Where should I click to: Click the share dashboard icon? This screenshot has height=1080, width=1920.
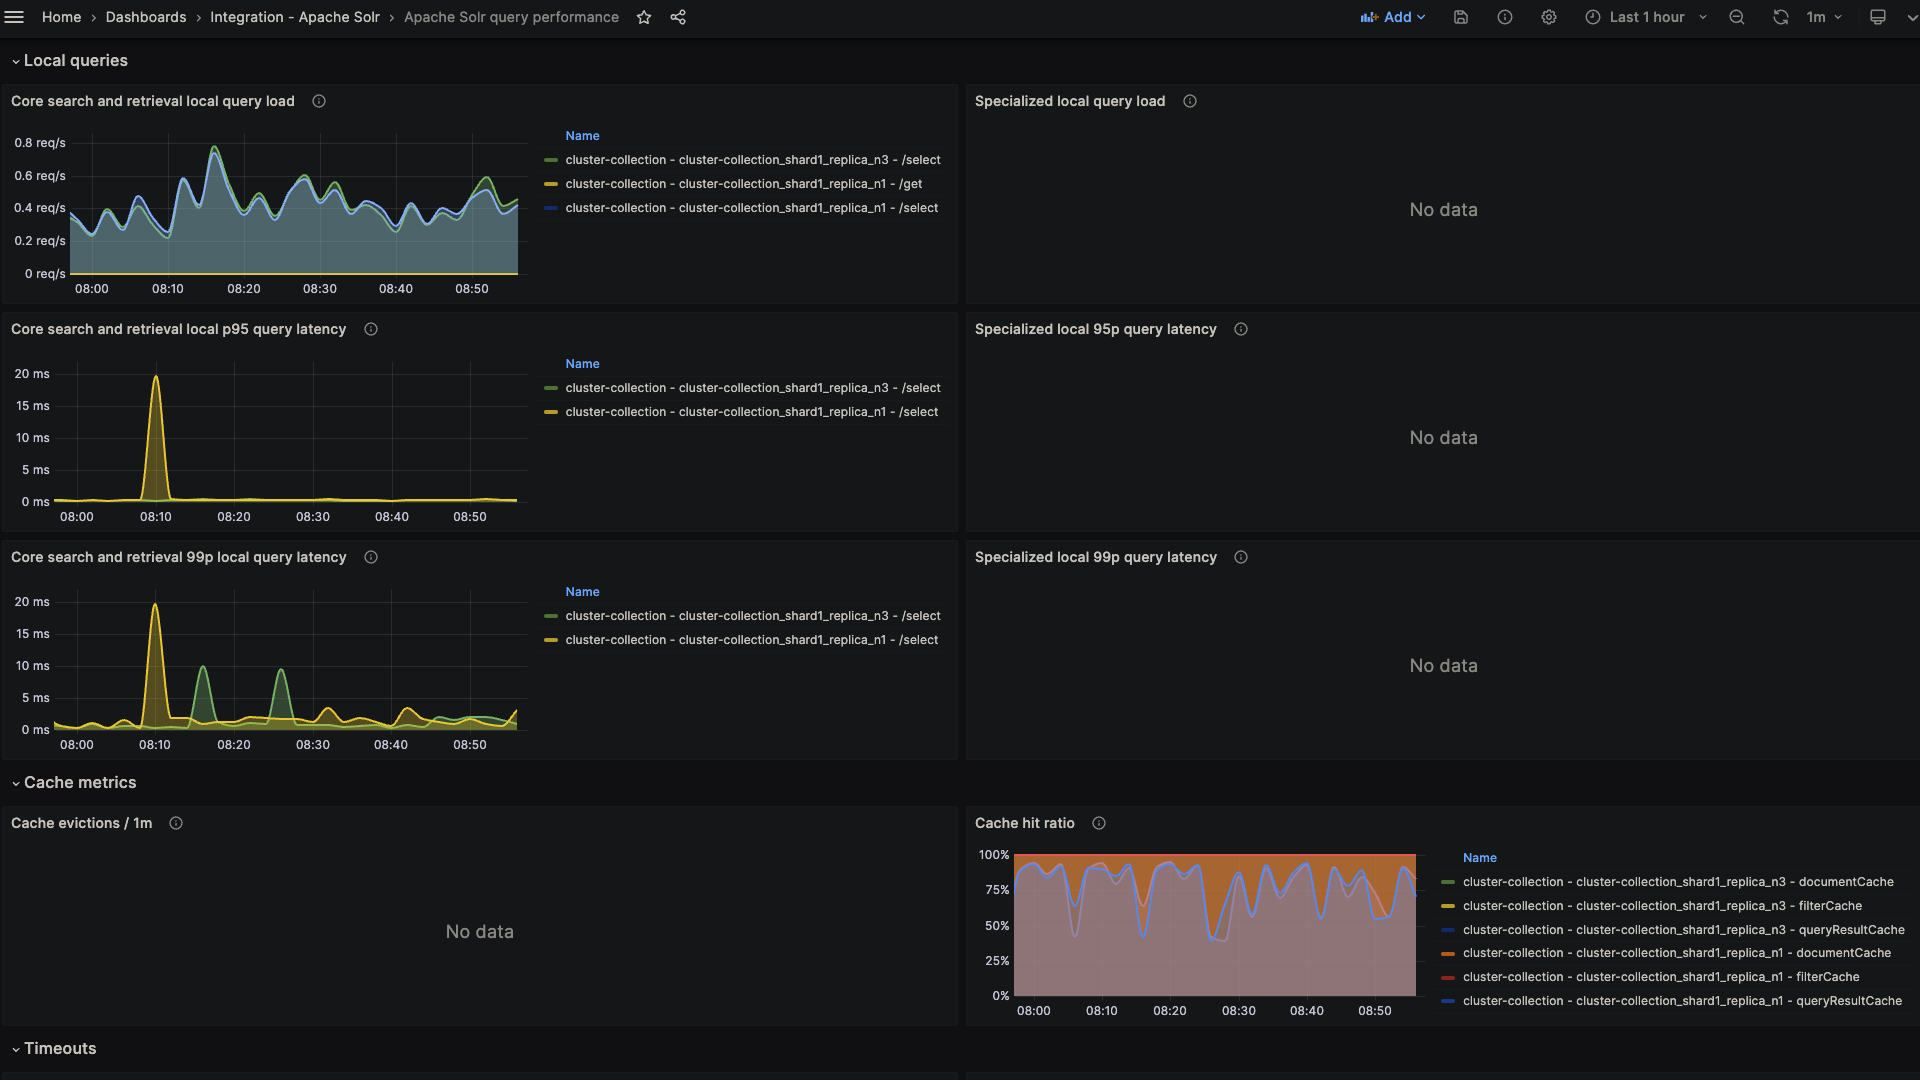pyautogui.click(x=678, y=17)
